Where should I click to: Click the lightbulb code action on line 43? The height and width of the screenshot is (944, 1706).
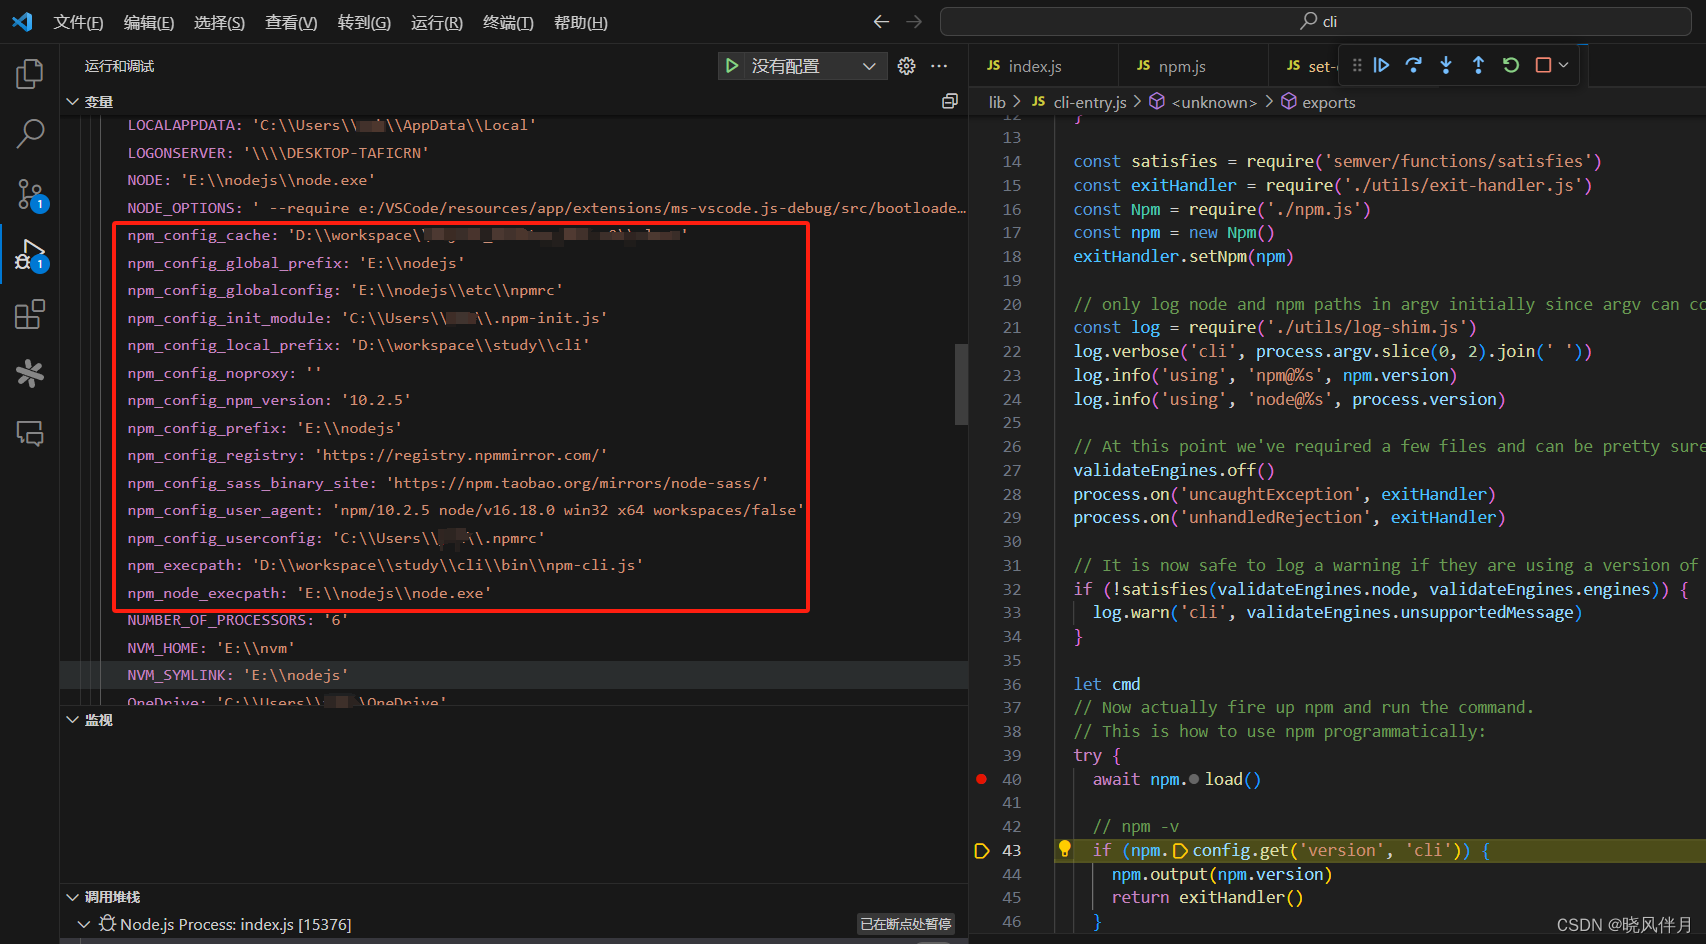(x=1065, y=849)
